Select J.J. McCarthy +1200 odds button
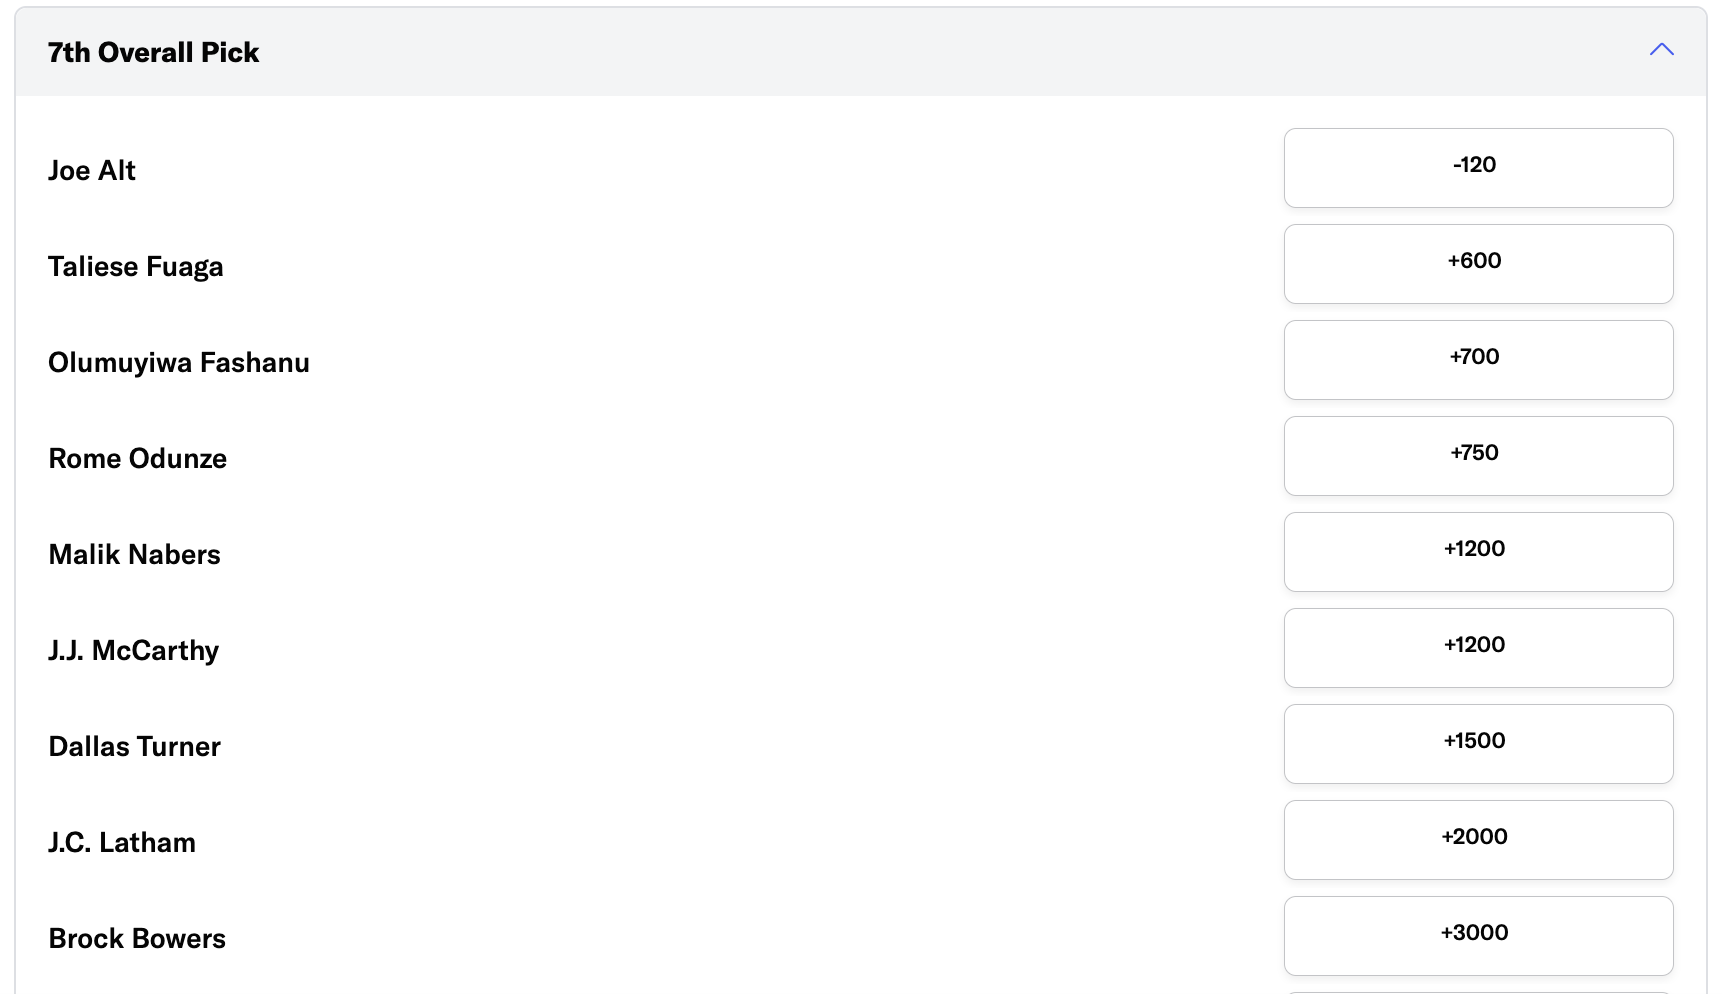 (1478, 648)
